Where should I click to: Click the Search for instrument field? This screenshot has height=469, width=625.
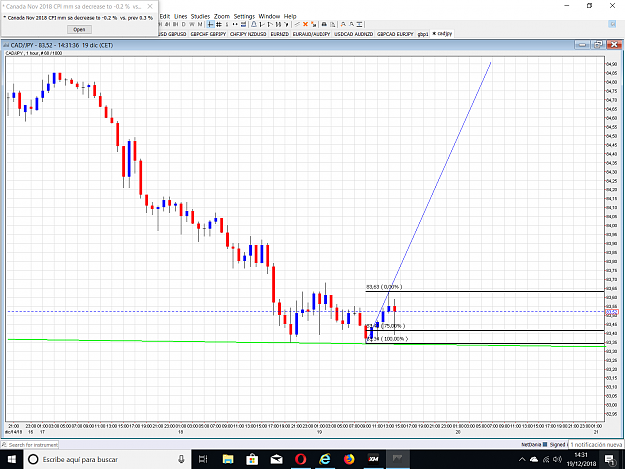click(30, 445)
